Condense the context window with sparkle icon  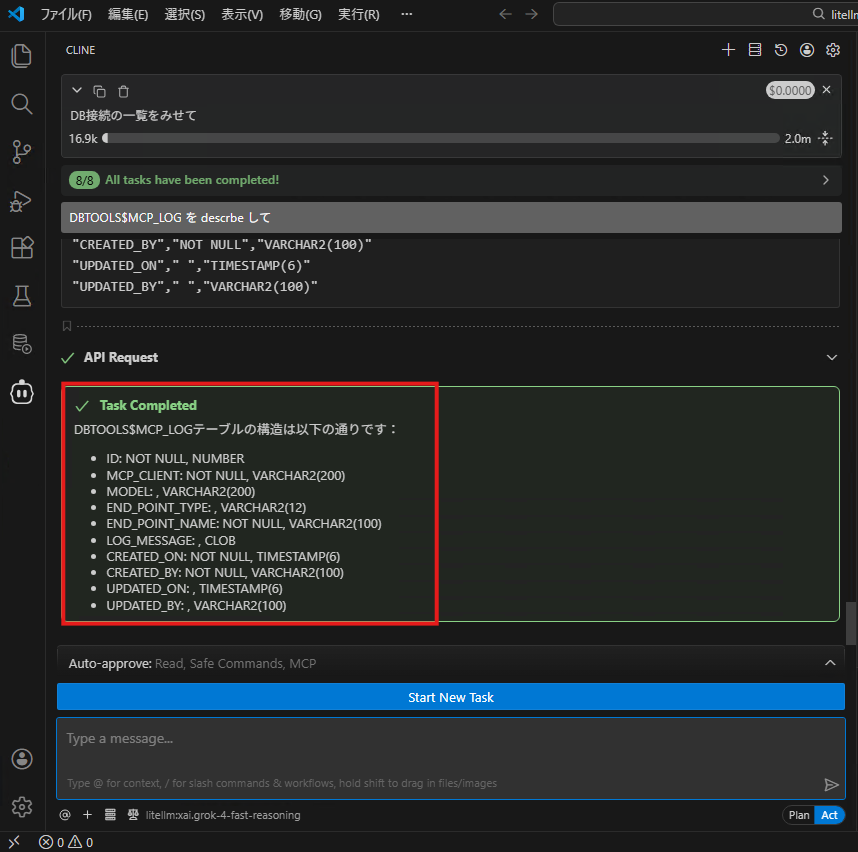(x=825, y=138)
